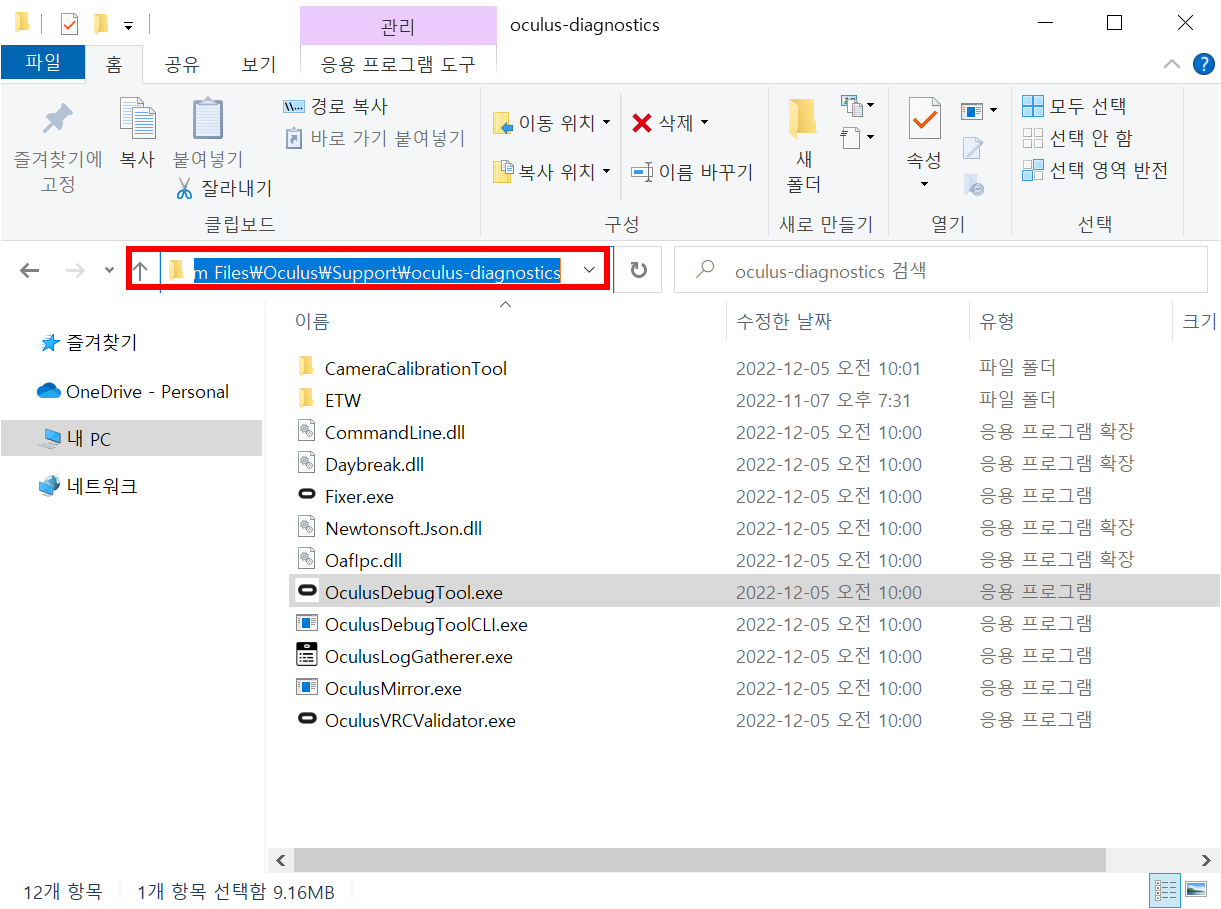Switch to the 공유 (Share) tab
Image resolution: width=1221 pixels, height=909 pixels.
coord(182,65)
